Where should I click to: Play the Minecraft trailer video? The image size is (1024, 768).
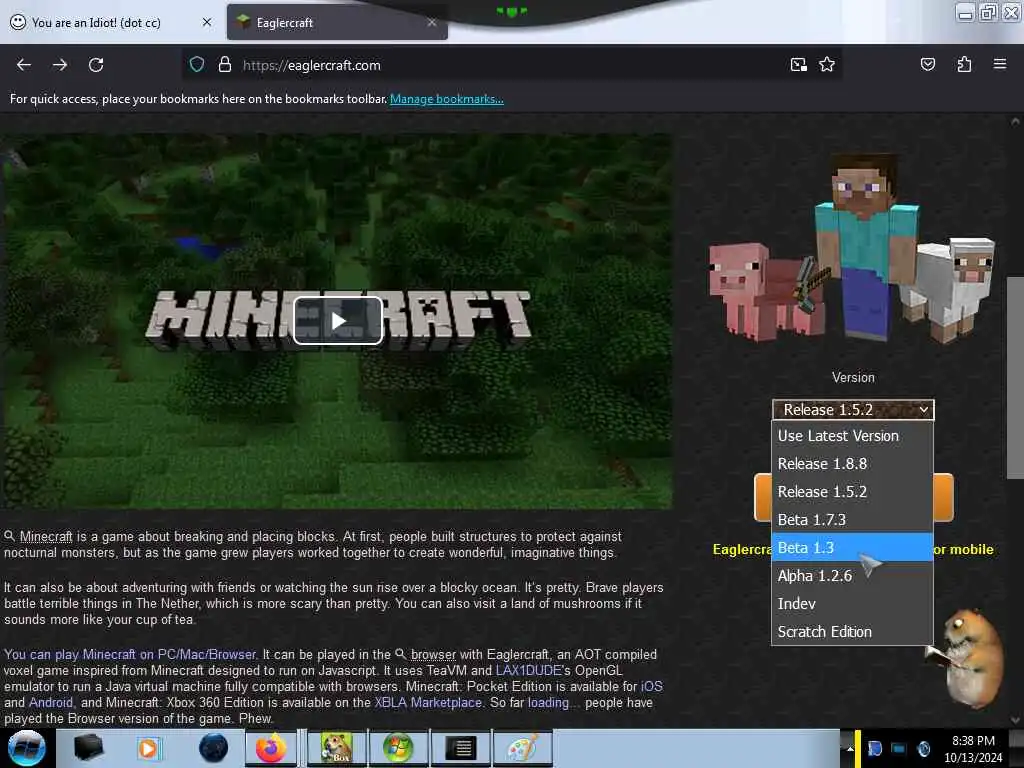pos(338,321)
